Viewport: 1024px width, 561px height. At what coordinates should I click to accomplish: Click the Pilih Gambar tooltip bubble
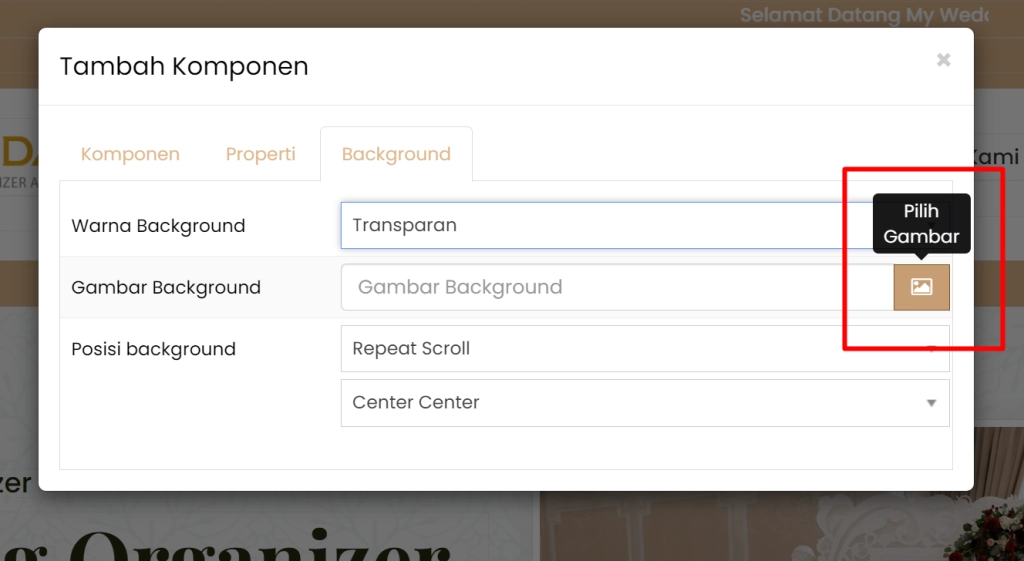click(921, 224)
